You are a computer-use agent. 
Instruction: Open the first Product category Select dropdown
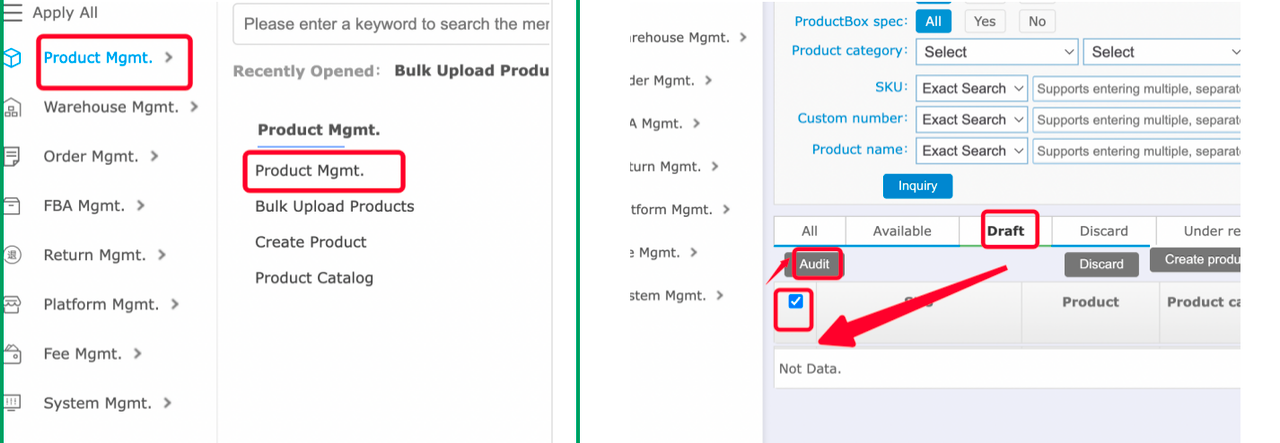pos(996,52)
